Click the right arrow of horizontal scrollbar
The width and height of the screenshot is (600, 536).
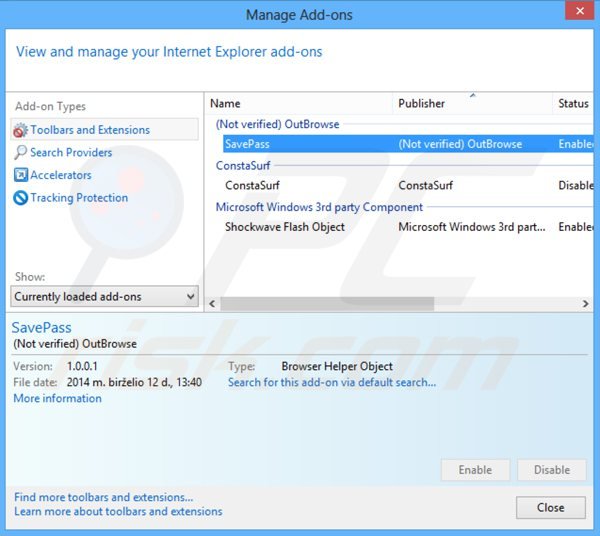585,304
